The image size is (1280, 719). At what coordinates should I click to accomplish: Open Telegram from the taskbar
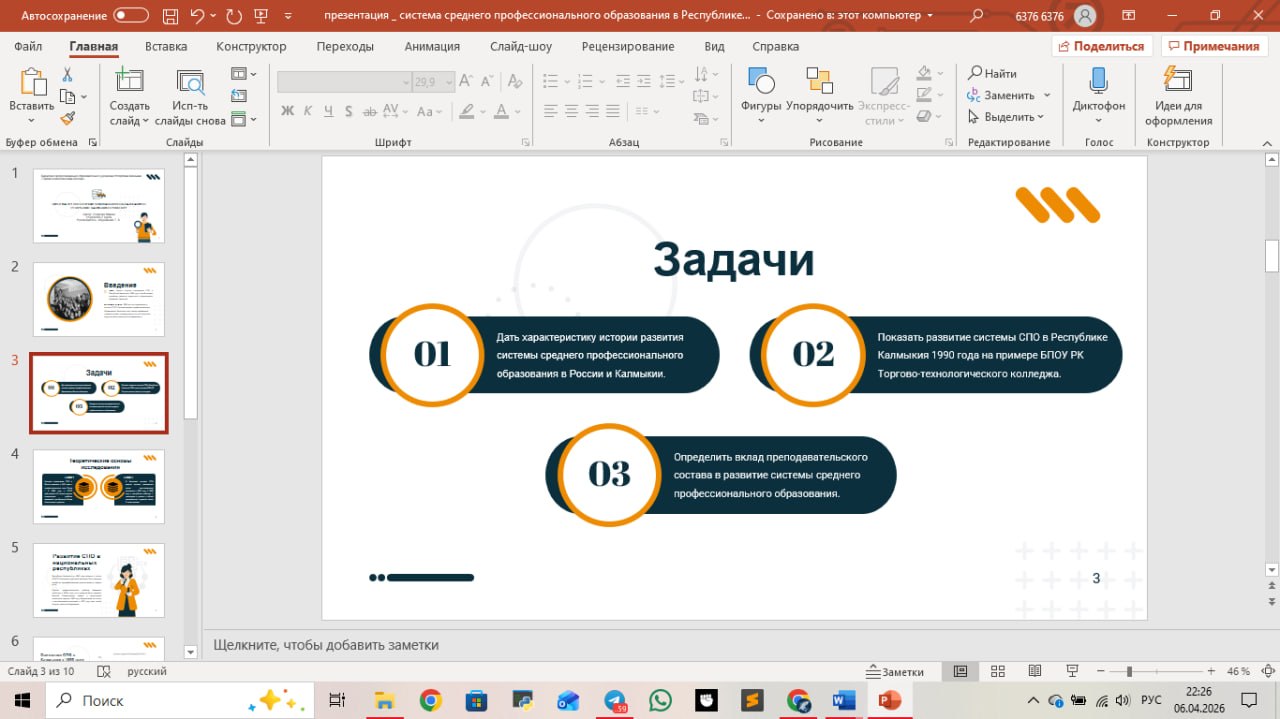(x=616, y=700)
